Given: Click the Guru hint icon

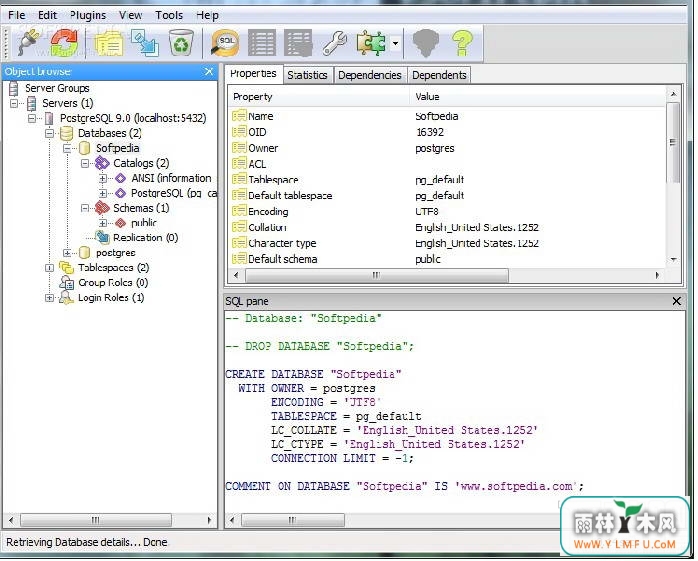Looking at the screenshot, I should pos(426,43).
